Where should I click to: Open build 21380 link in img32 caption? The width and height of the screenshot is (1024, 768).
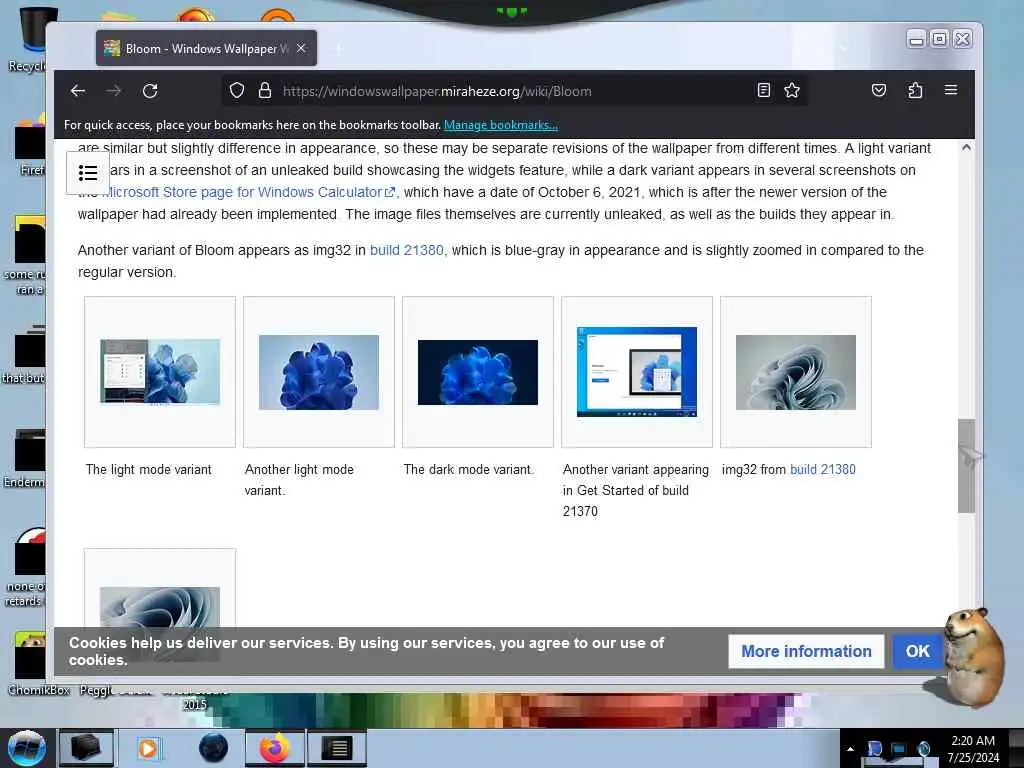(823, 470)
